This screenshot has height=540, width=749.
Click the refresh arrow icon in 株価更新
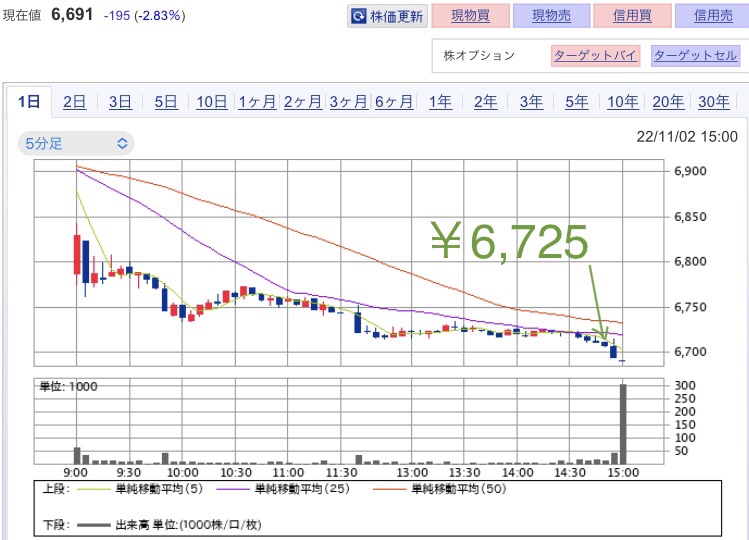tap(358, 17)
